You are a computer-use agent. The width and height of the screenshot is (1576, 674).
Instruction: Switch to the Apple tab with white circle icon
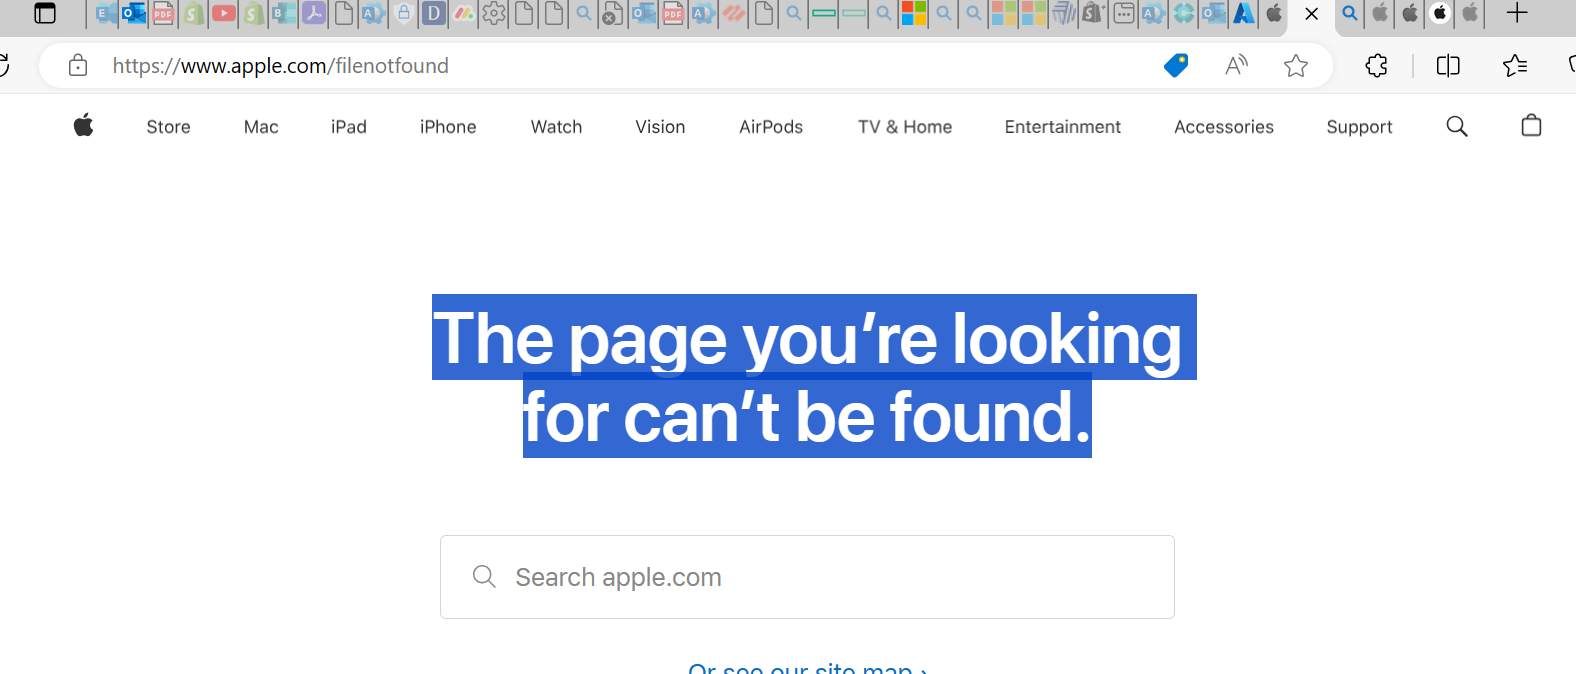click(x=1440, y=14)
